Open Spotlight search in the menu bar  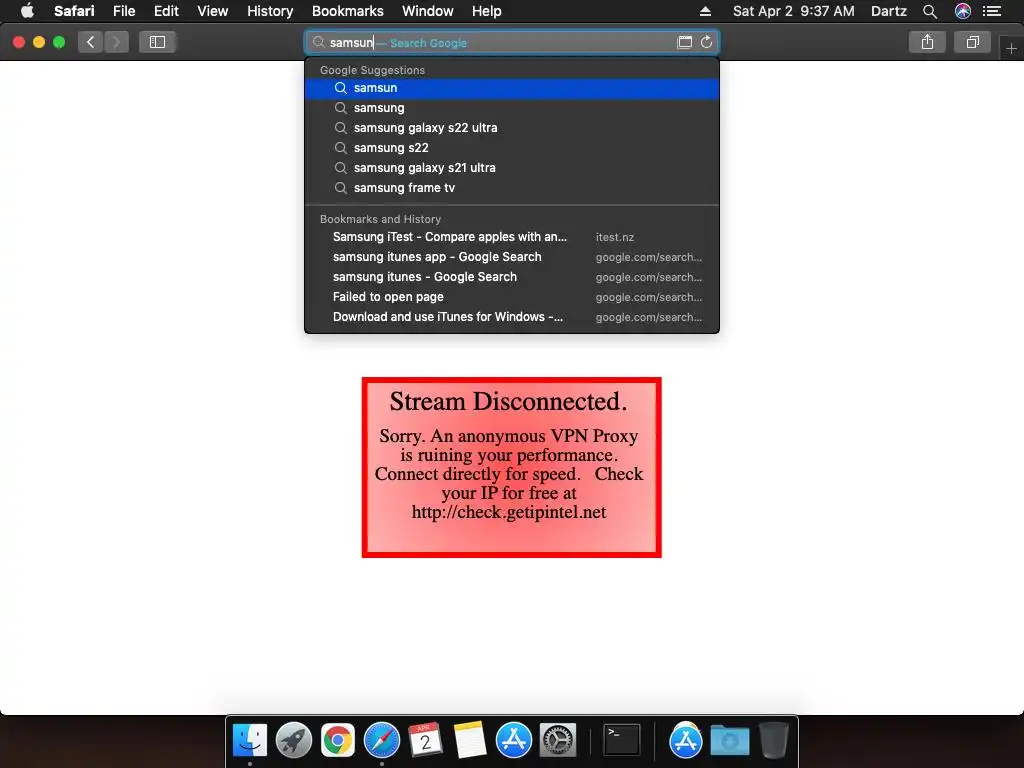pos(930,11)
